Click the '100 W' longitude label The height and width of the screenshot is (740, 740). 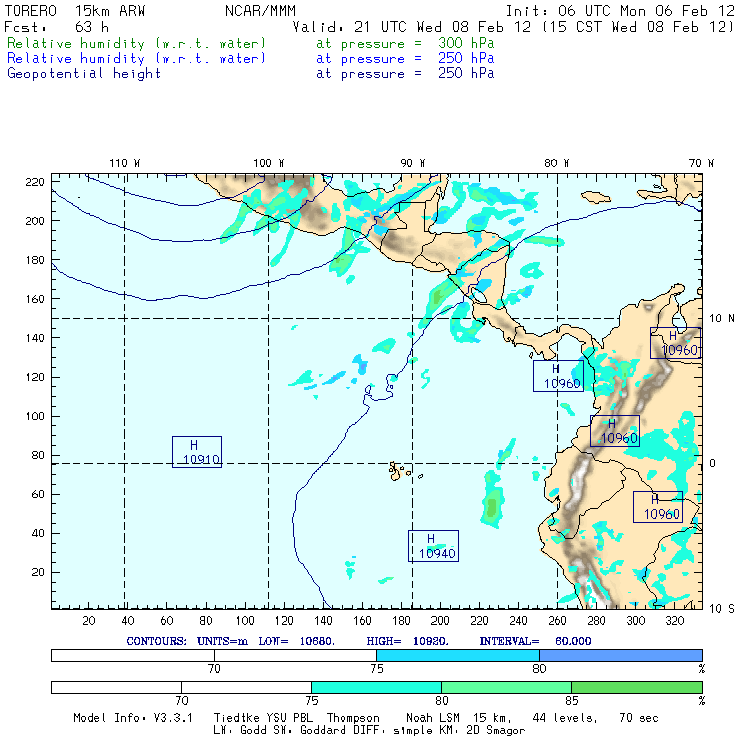coord(269,163)
